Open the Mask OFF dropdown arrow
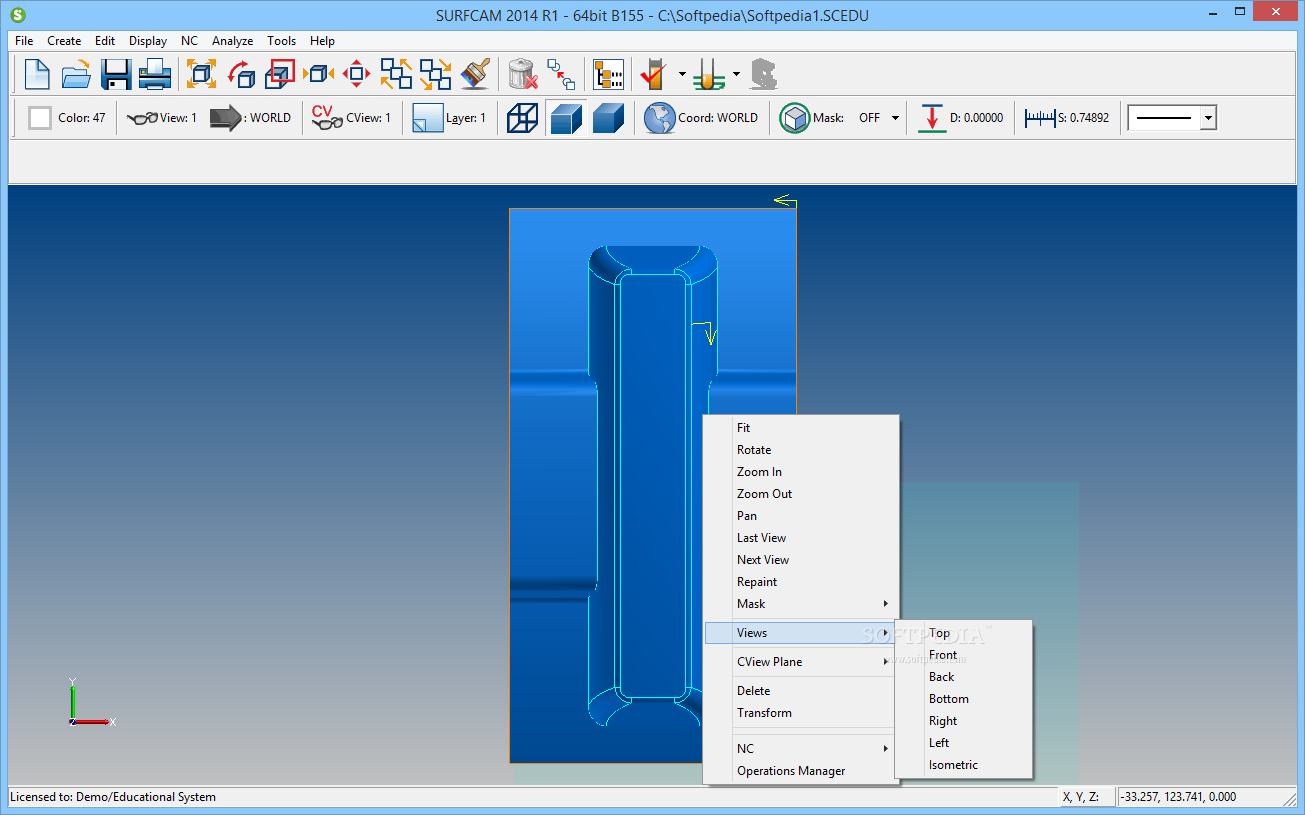 click(895, 118)
